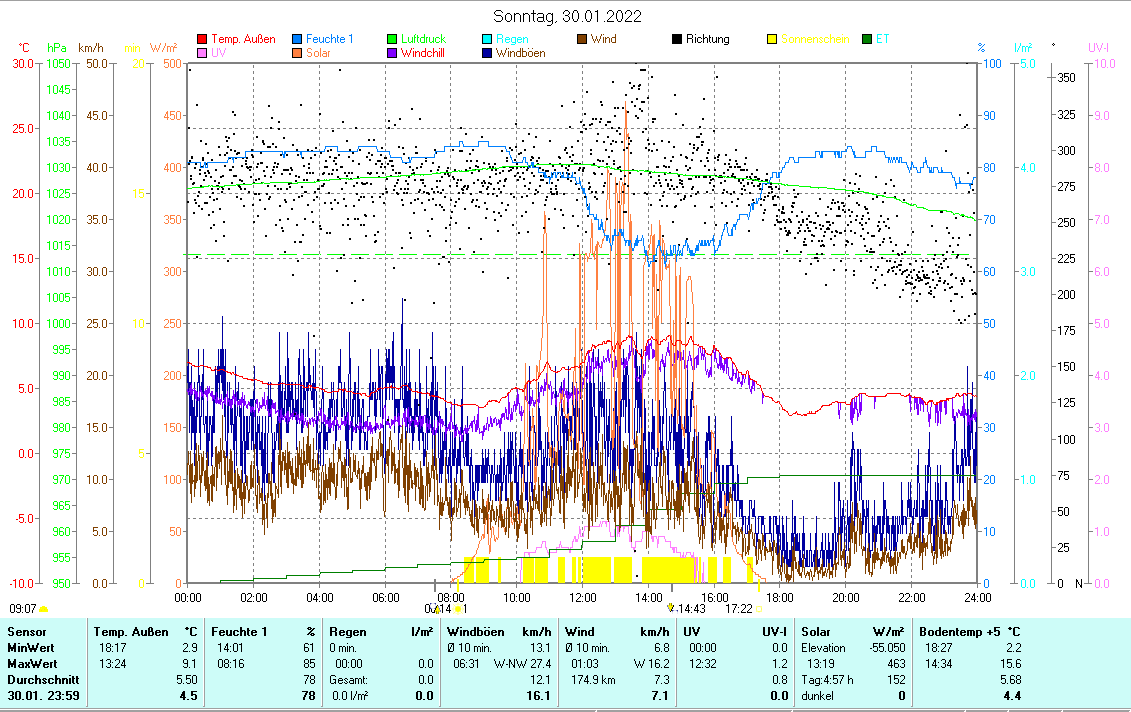
Task: Click the sunset icon next to 17:22
Action: point(758,608)
